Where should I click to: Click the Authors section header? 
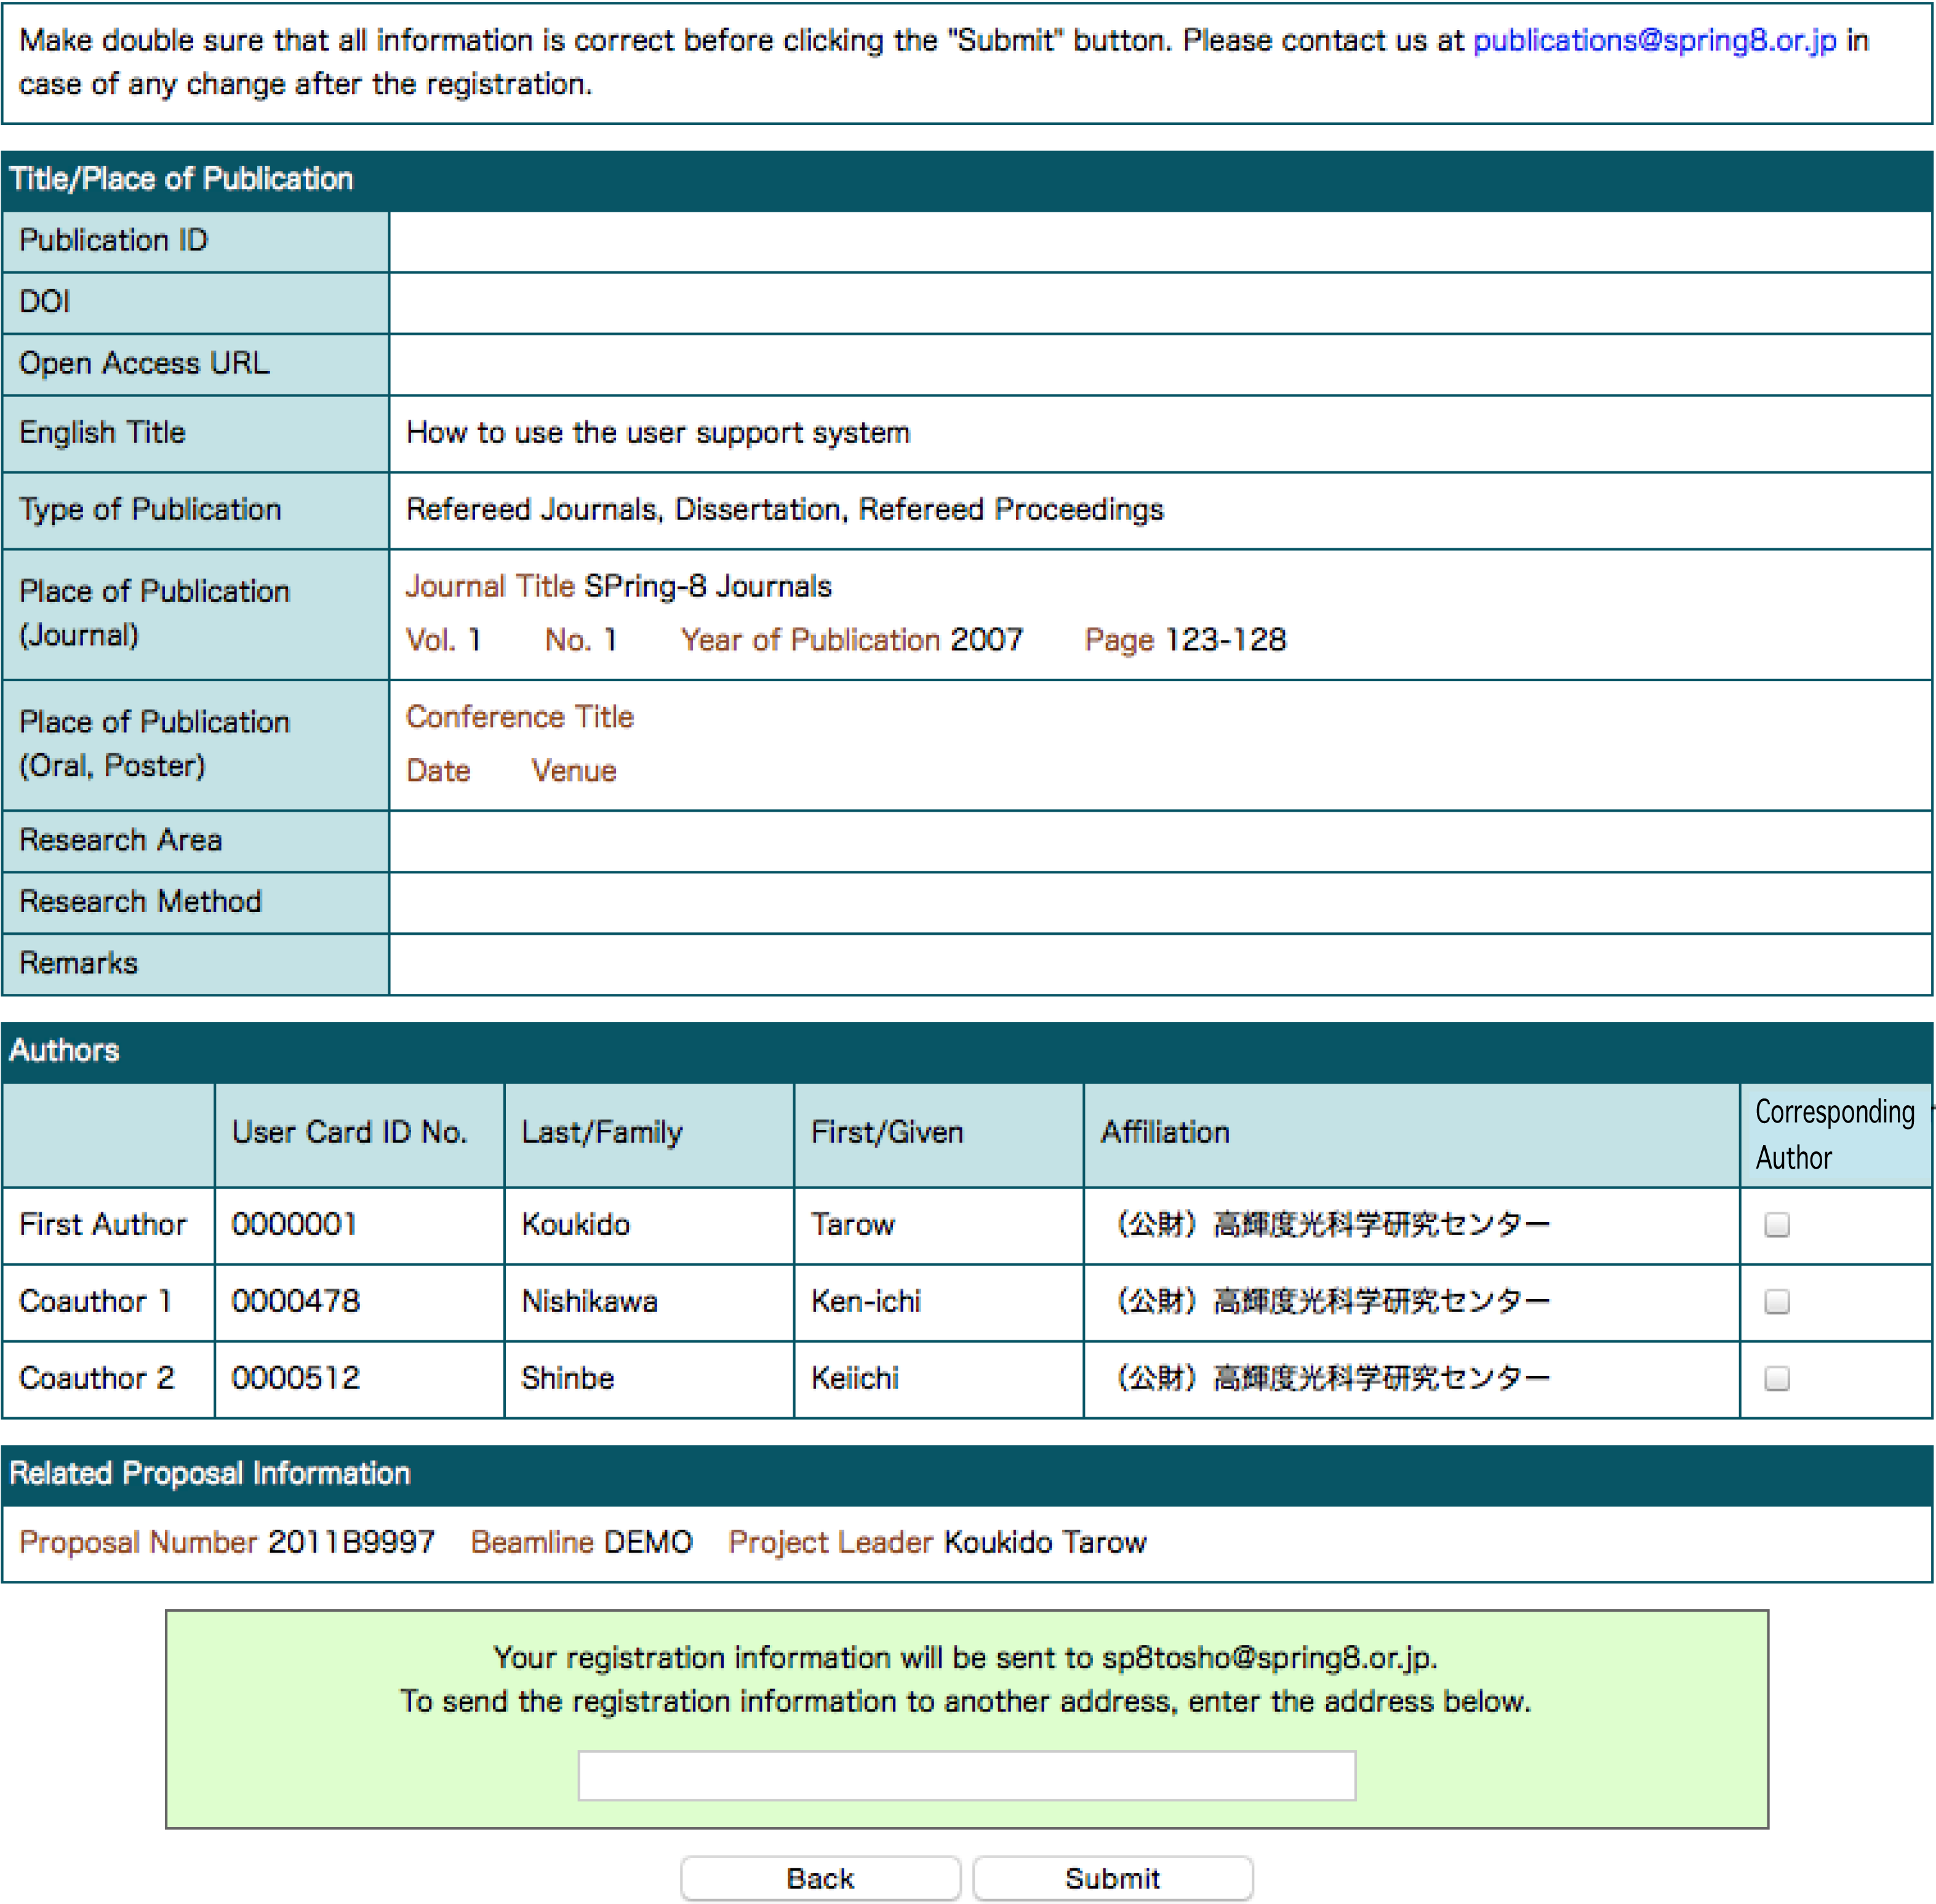(64, 1050)
